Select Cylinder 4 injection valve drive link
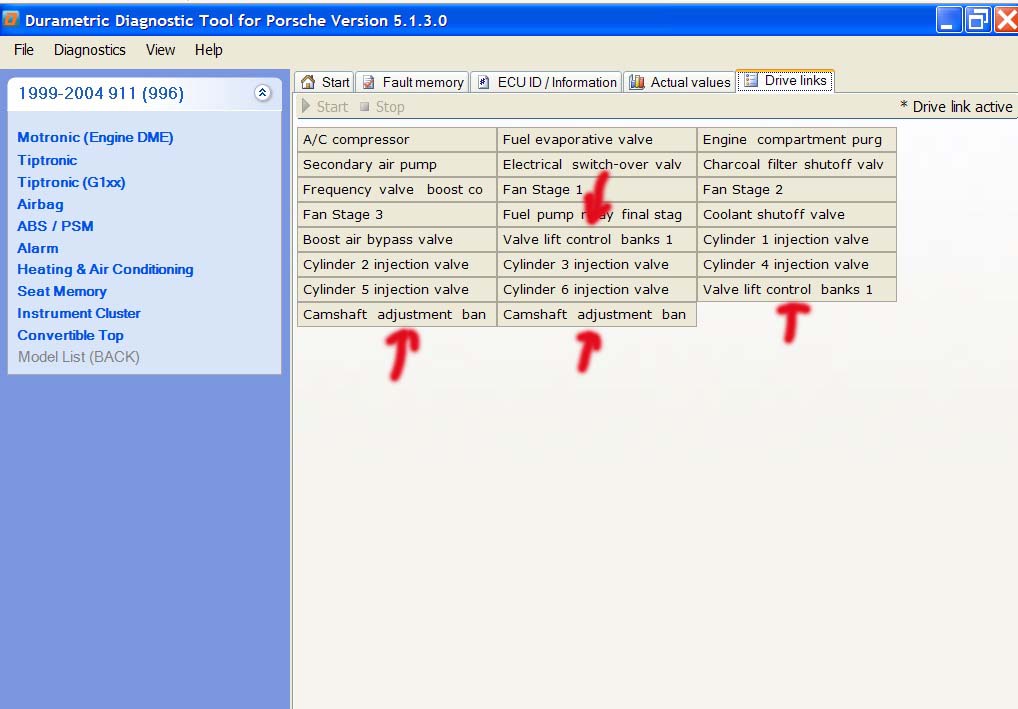 point(797,265)
